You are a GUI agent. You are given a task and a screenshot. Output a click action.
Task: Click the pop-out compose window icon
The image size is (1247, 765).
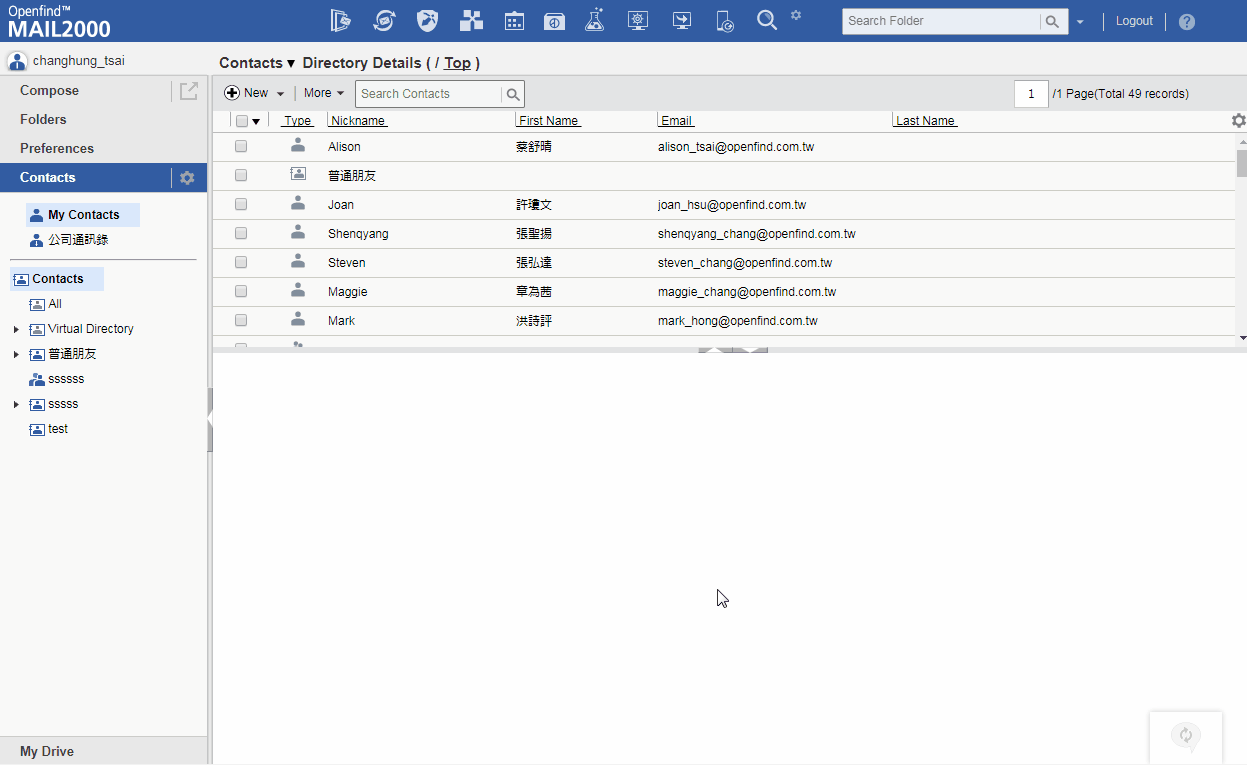pyautogui.click(x=188, y=91)
